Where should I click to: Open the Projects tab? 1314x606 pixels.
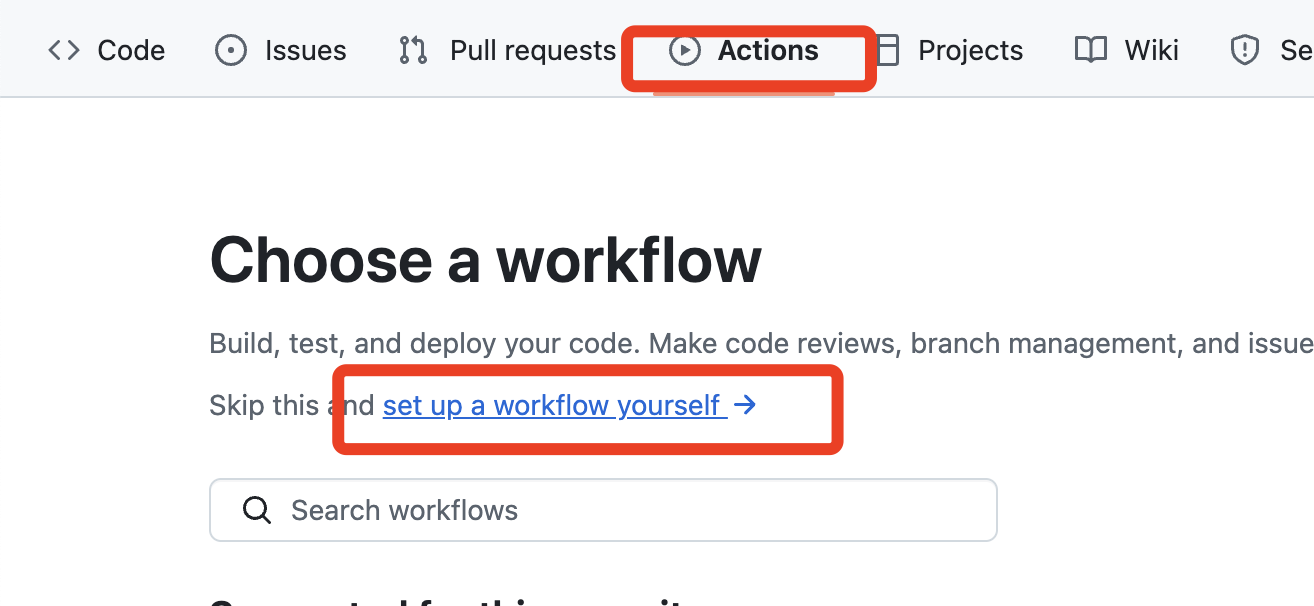970,50
